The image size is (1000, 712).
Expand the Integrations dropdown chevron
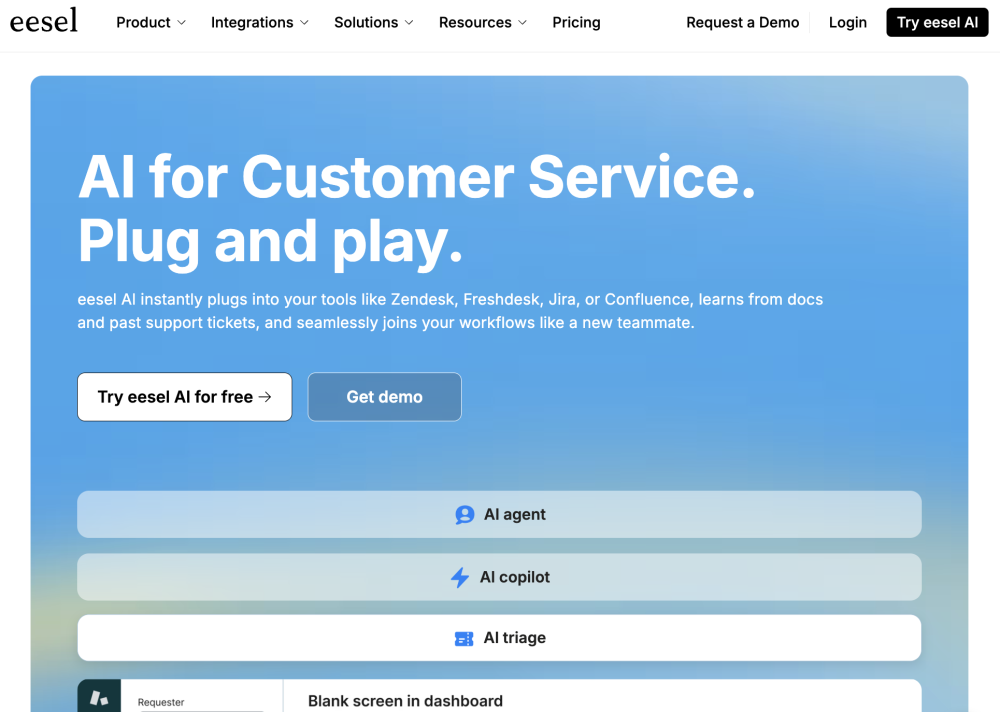[304, 23]
